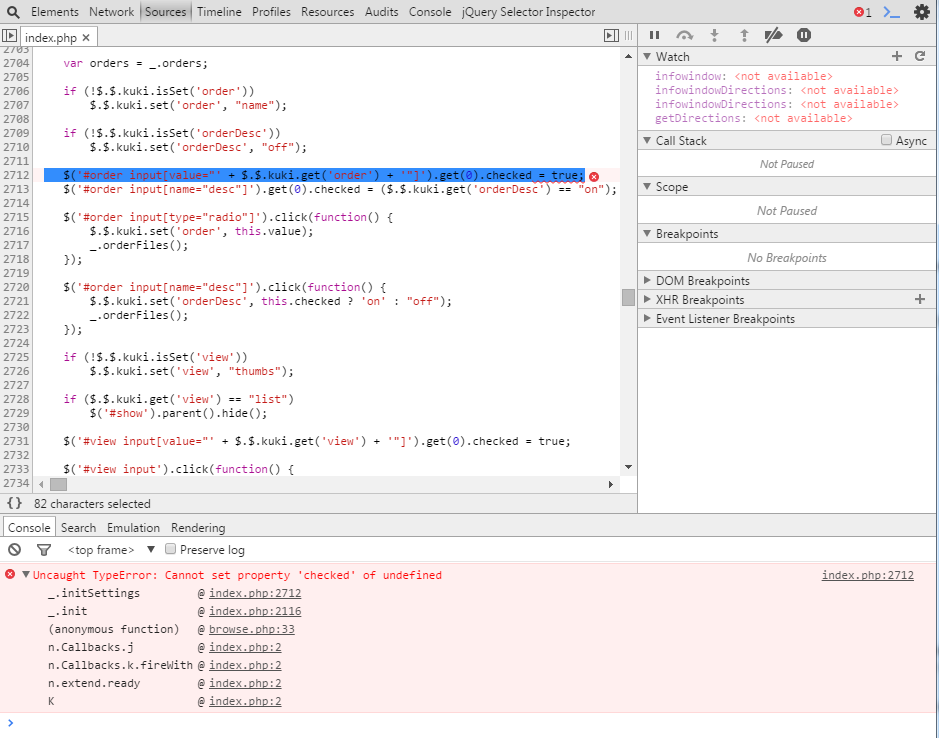
Task: Deactivate all breakpoints
Action: pos(773,35)
